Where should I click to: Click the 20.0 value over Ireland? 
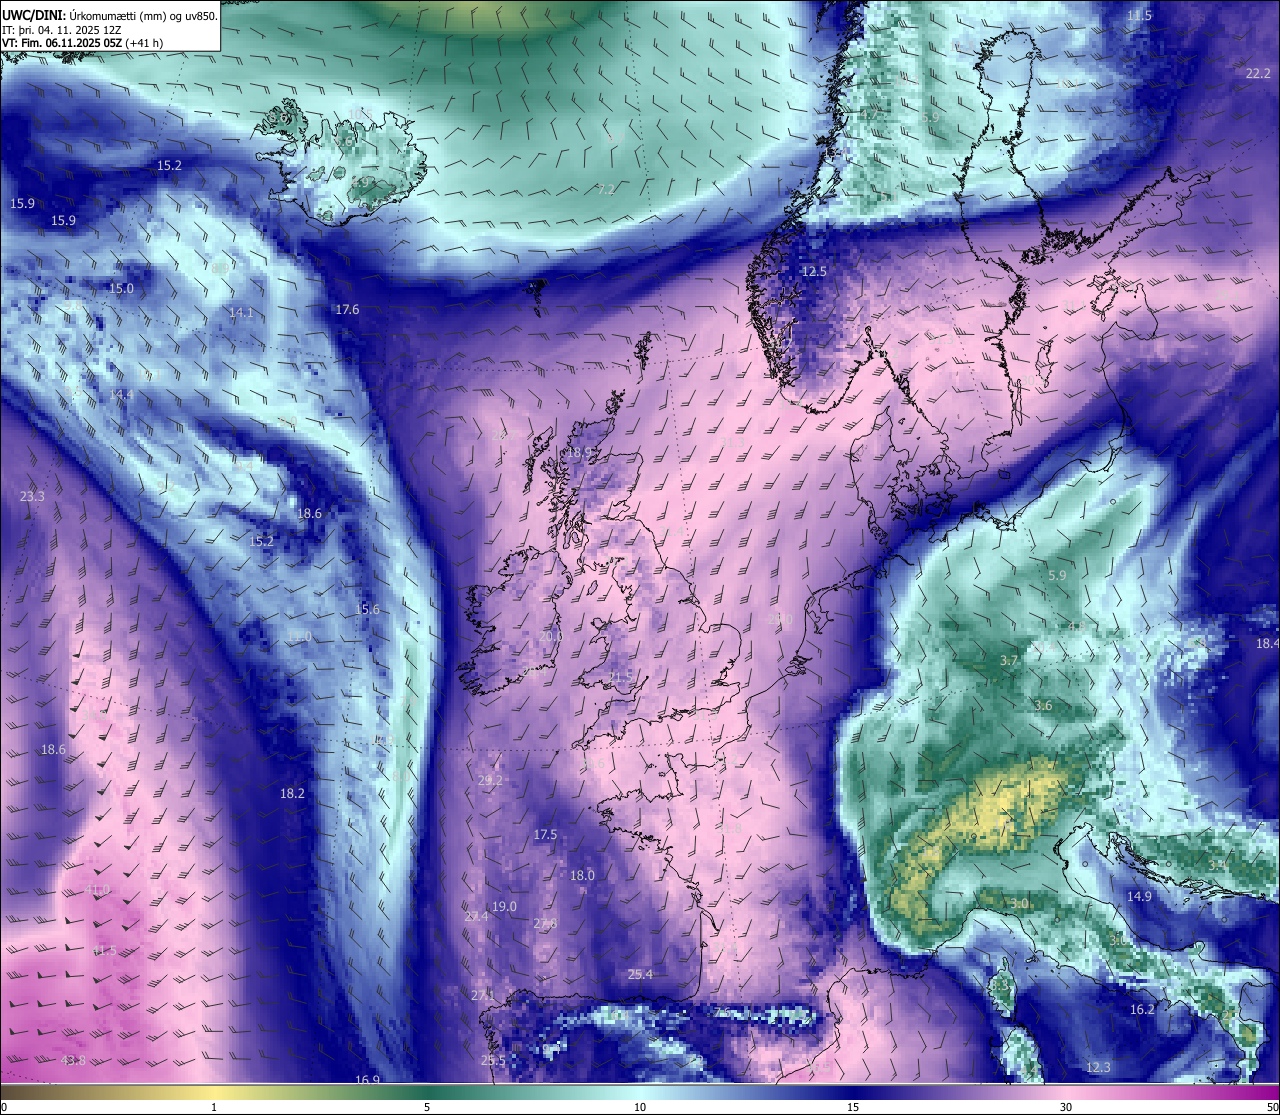[x=550, y=636]
